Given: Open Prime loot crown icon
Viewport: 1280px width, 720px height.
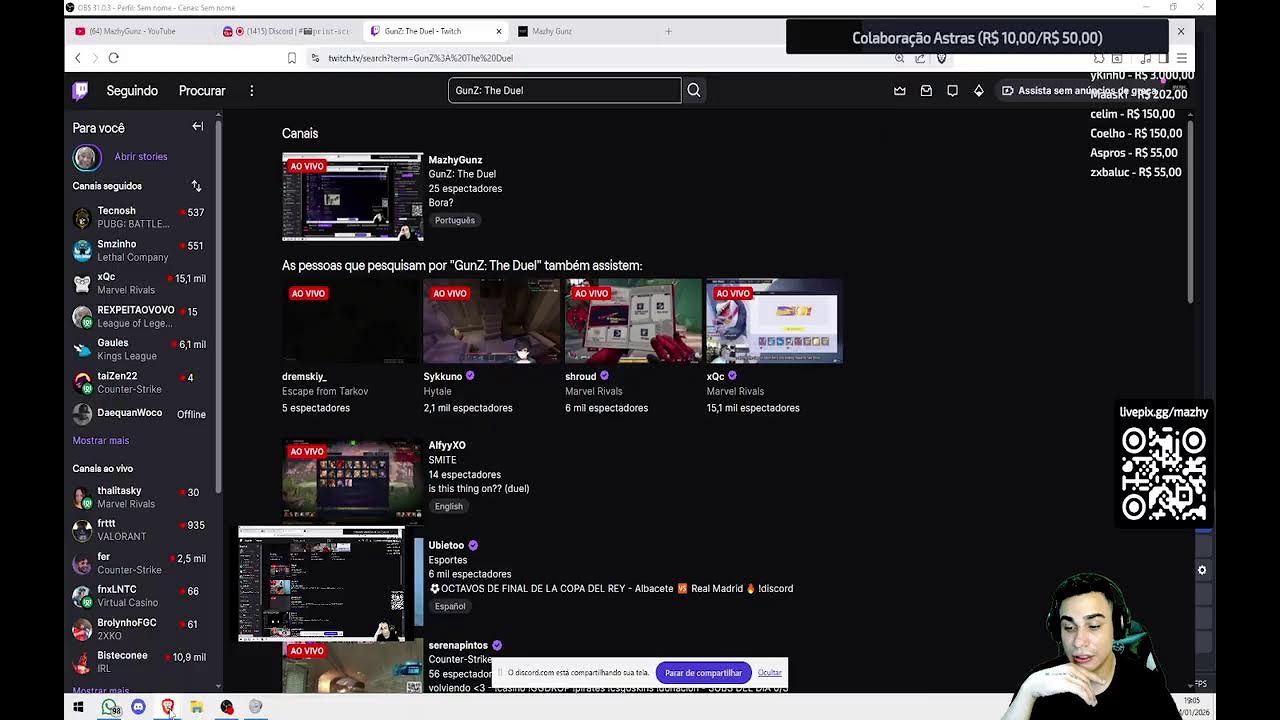Looking at the screenshot, I should click(900, 91).
